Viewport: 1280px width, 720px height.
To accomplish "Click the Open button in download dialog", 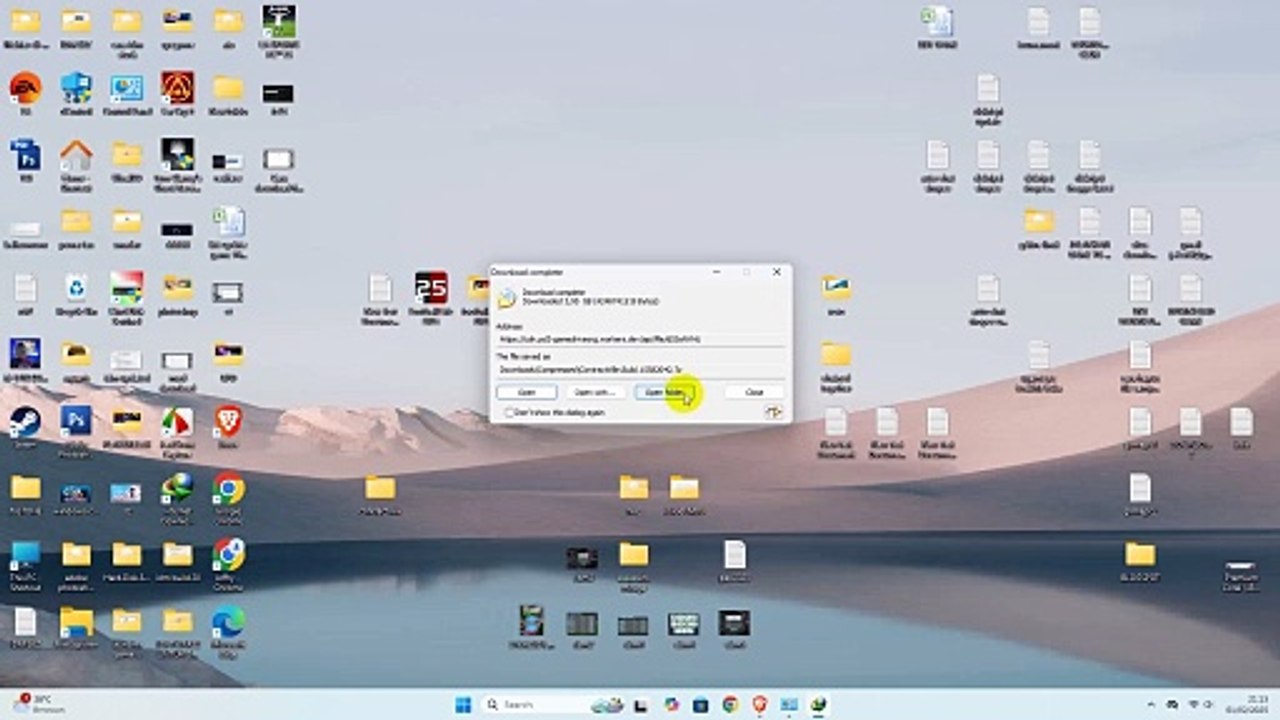I will [527, 392].
